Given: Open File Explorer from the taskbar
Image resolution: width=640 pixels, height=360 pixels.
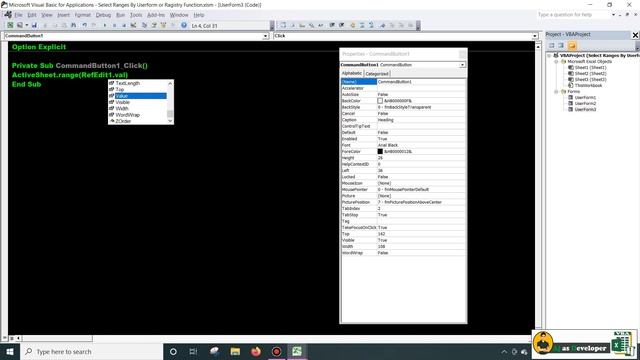Looking at the screenshot, I should pyautogui.click(x=235, y=351).
